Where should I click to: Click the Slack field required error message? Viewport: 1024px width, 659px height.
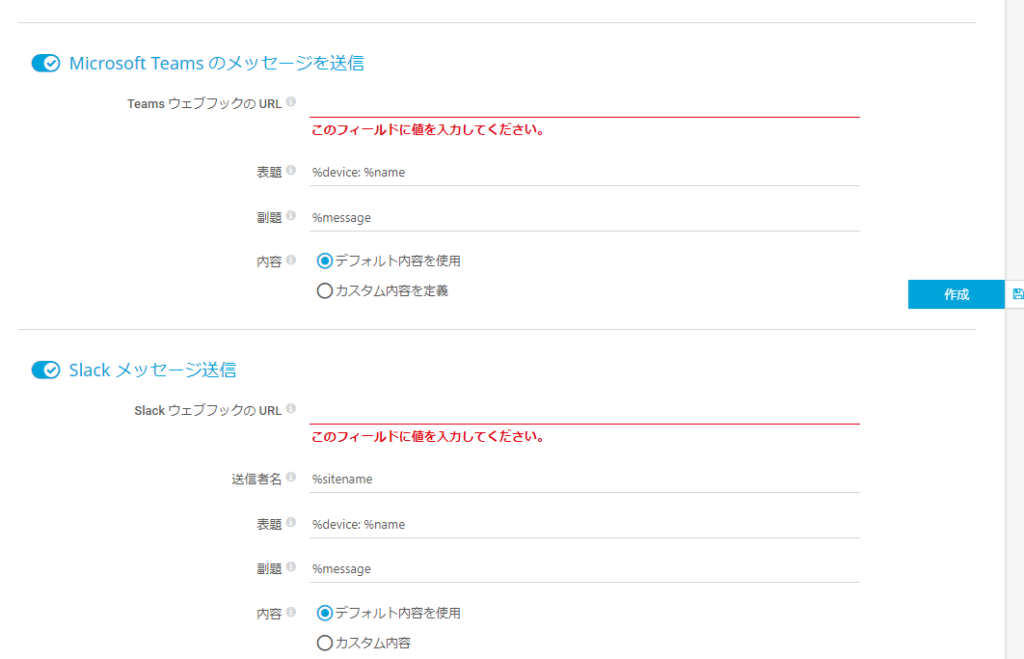pos(428,437)
